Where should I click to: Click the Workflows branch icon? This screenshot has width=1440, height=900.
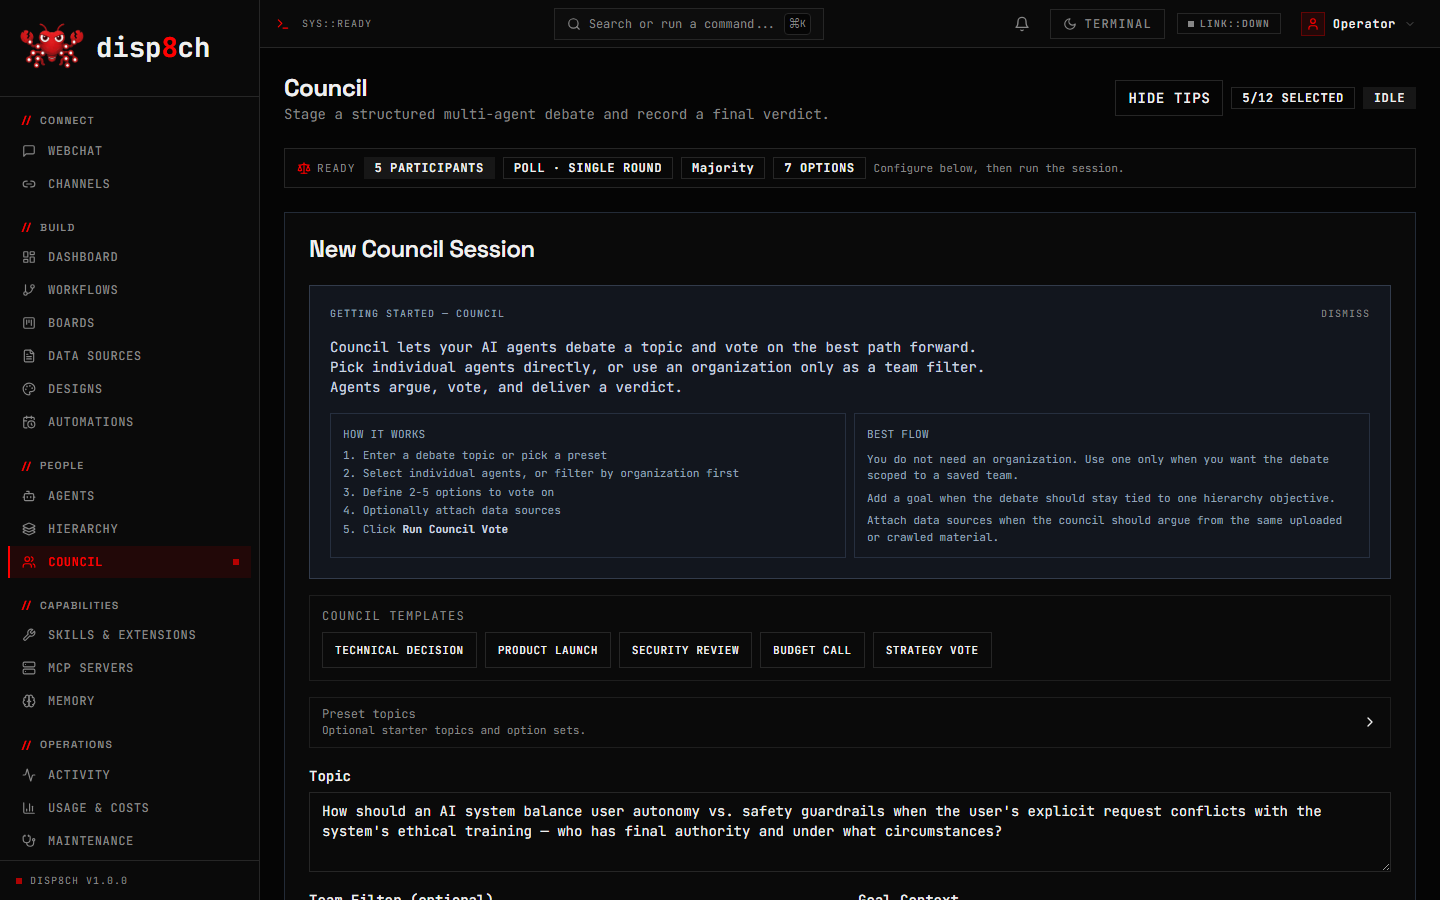click(x=29, y=290)
